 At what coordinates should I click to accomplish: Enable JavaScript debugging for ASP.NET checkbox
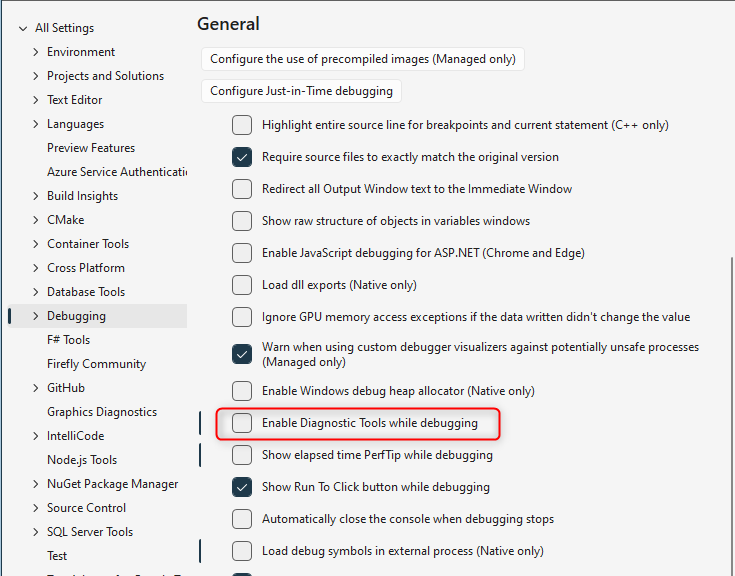coord(242,253)
